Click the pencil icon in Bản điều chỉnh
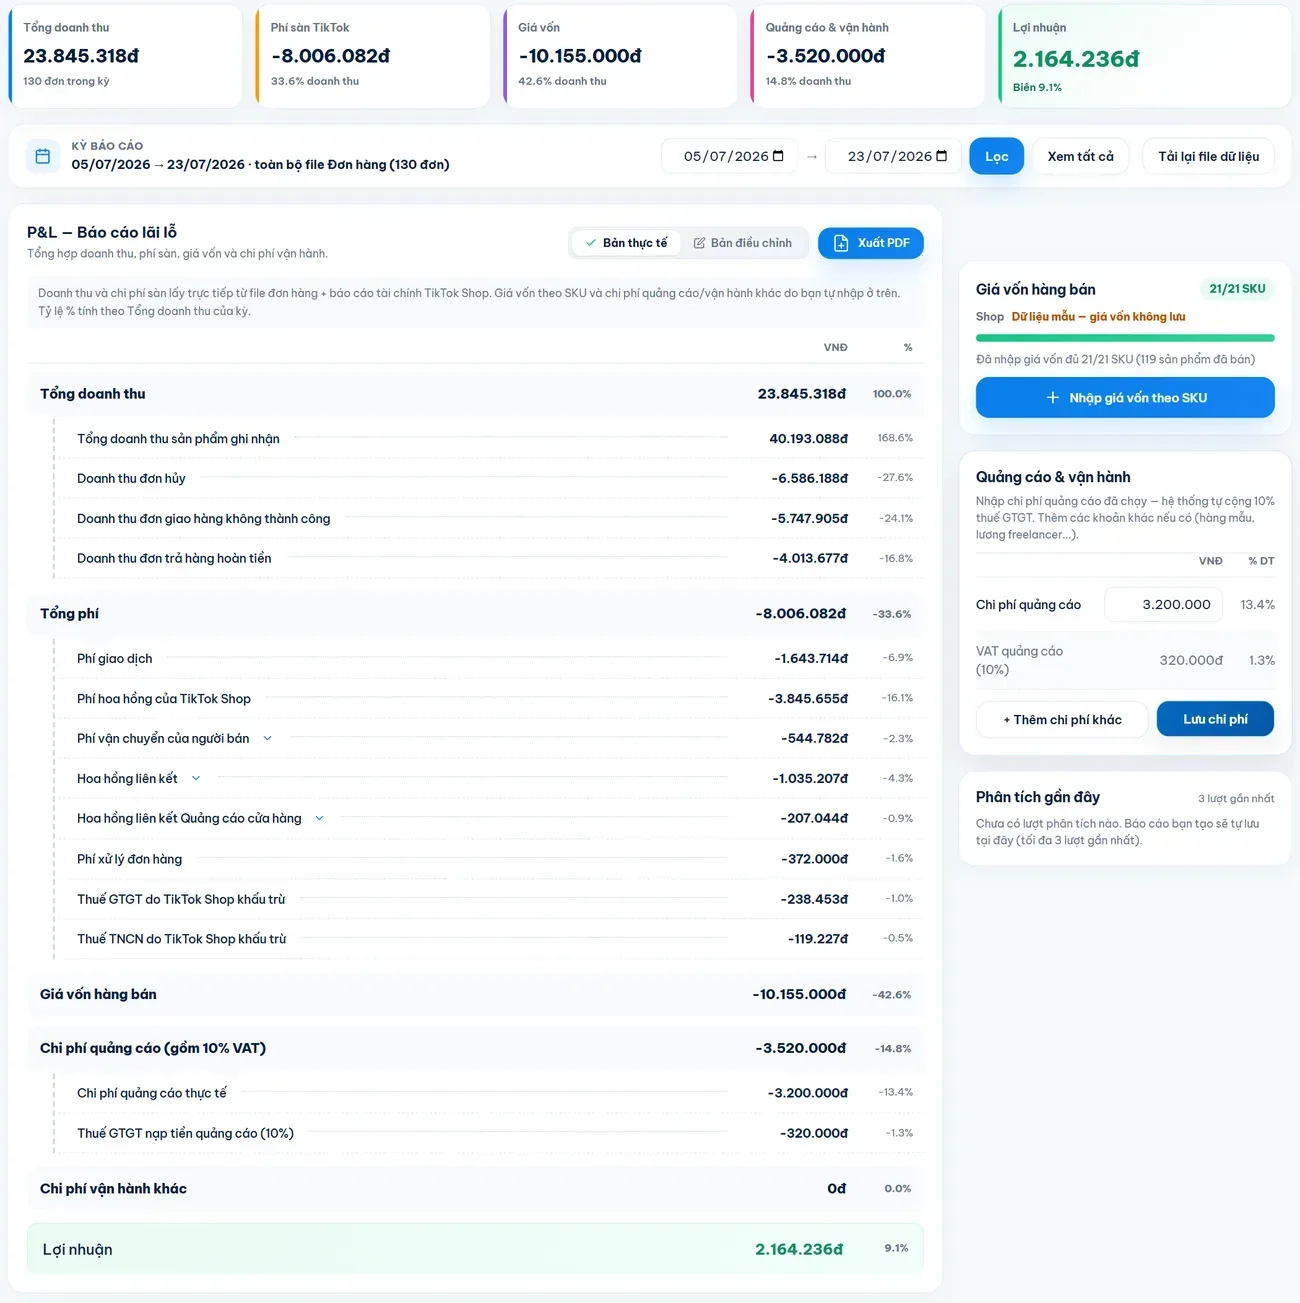Image resolution: width=1300 pixels, height=1303 pixels. point(700,243)
